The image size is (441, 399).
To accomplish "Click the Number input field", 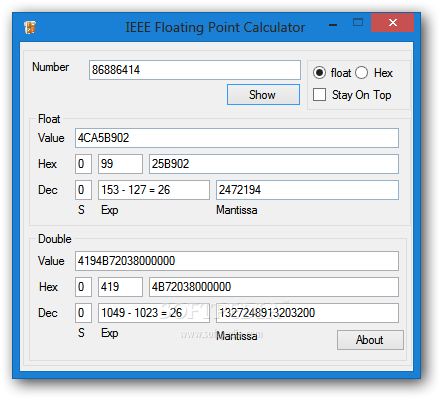I will coord(195,70).
